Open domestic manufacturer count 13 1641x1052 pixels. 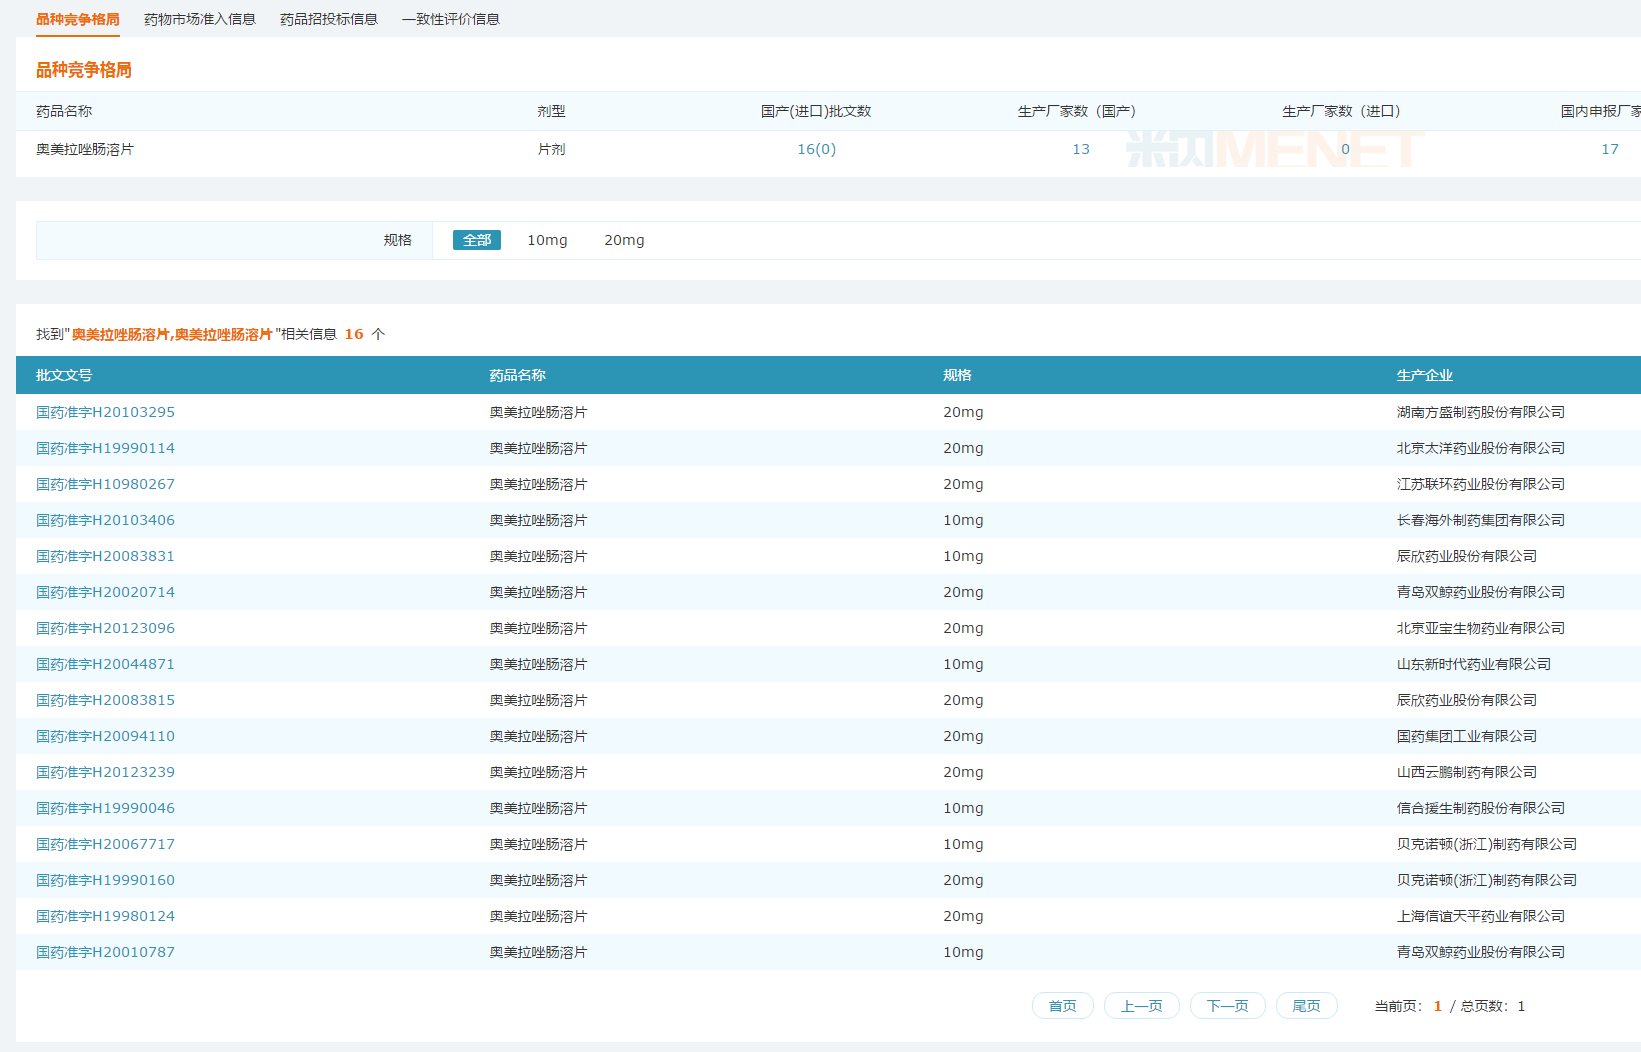click(1080, 149)
